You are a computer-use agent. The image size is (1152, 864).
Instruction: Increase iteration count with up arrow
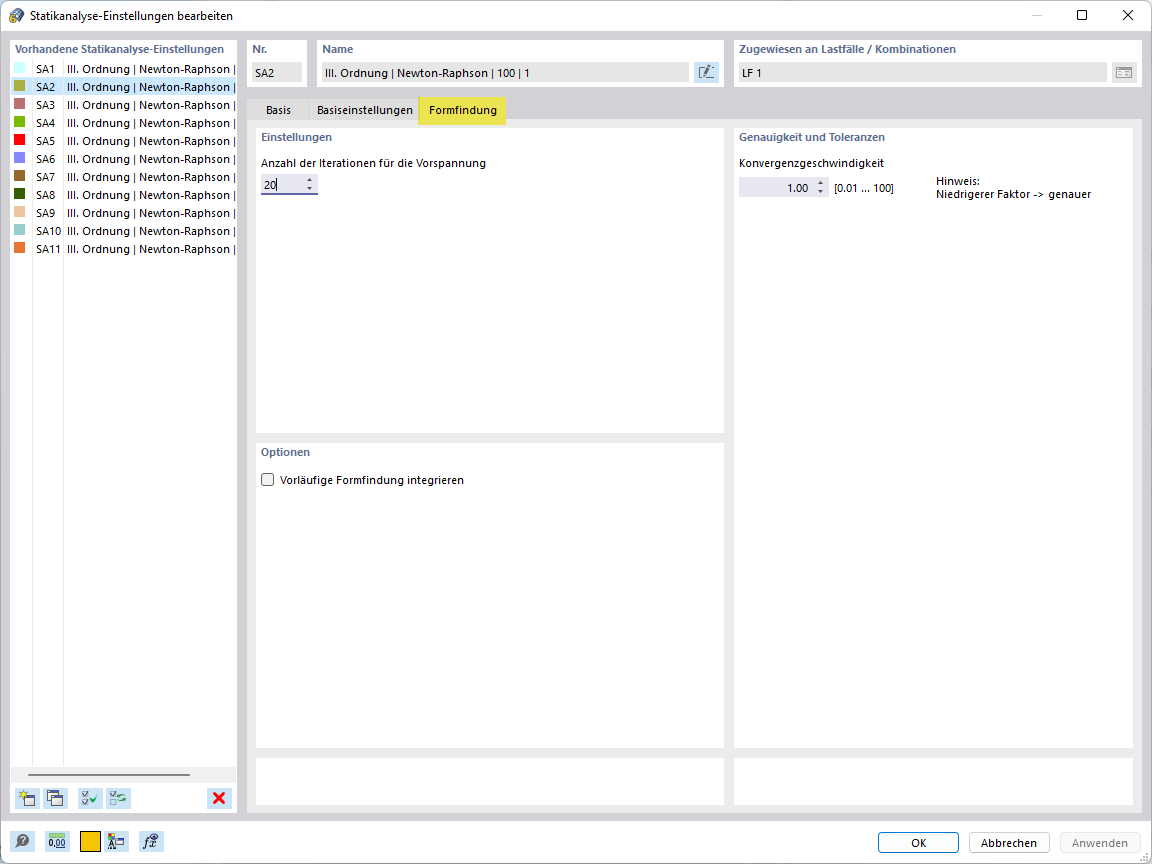(x=310, y=181)
